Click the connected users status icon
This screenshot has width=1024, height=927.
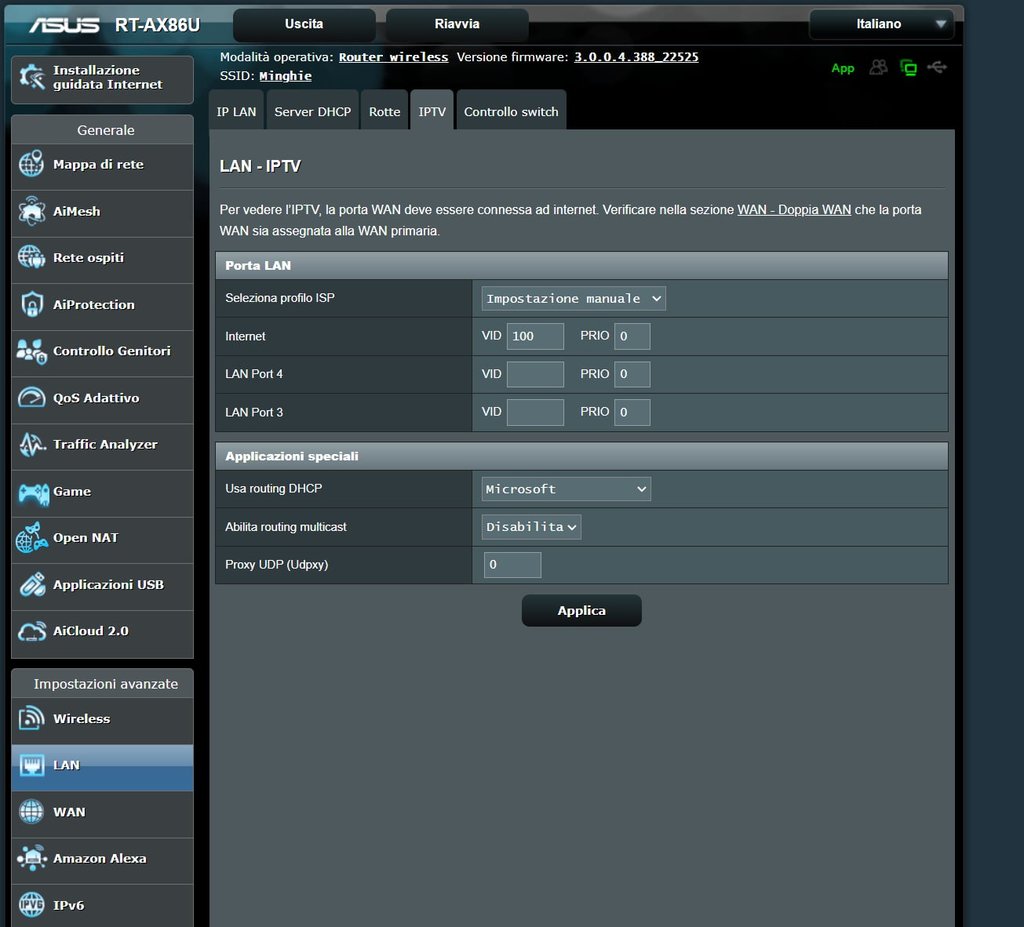point(878,68)
